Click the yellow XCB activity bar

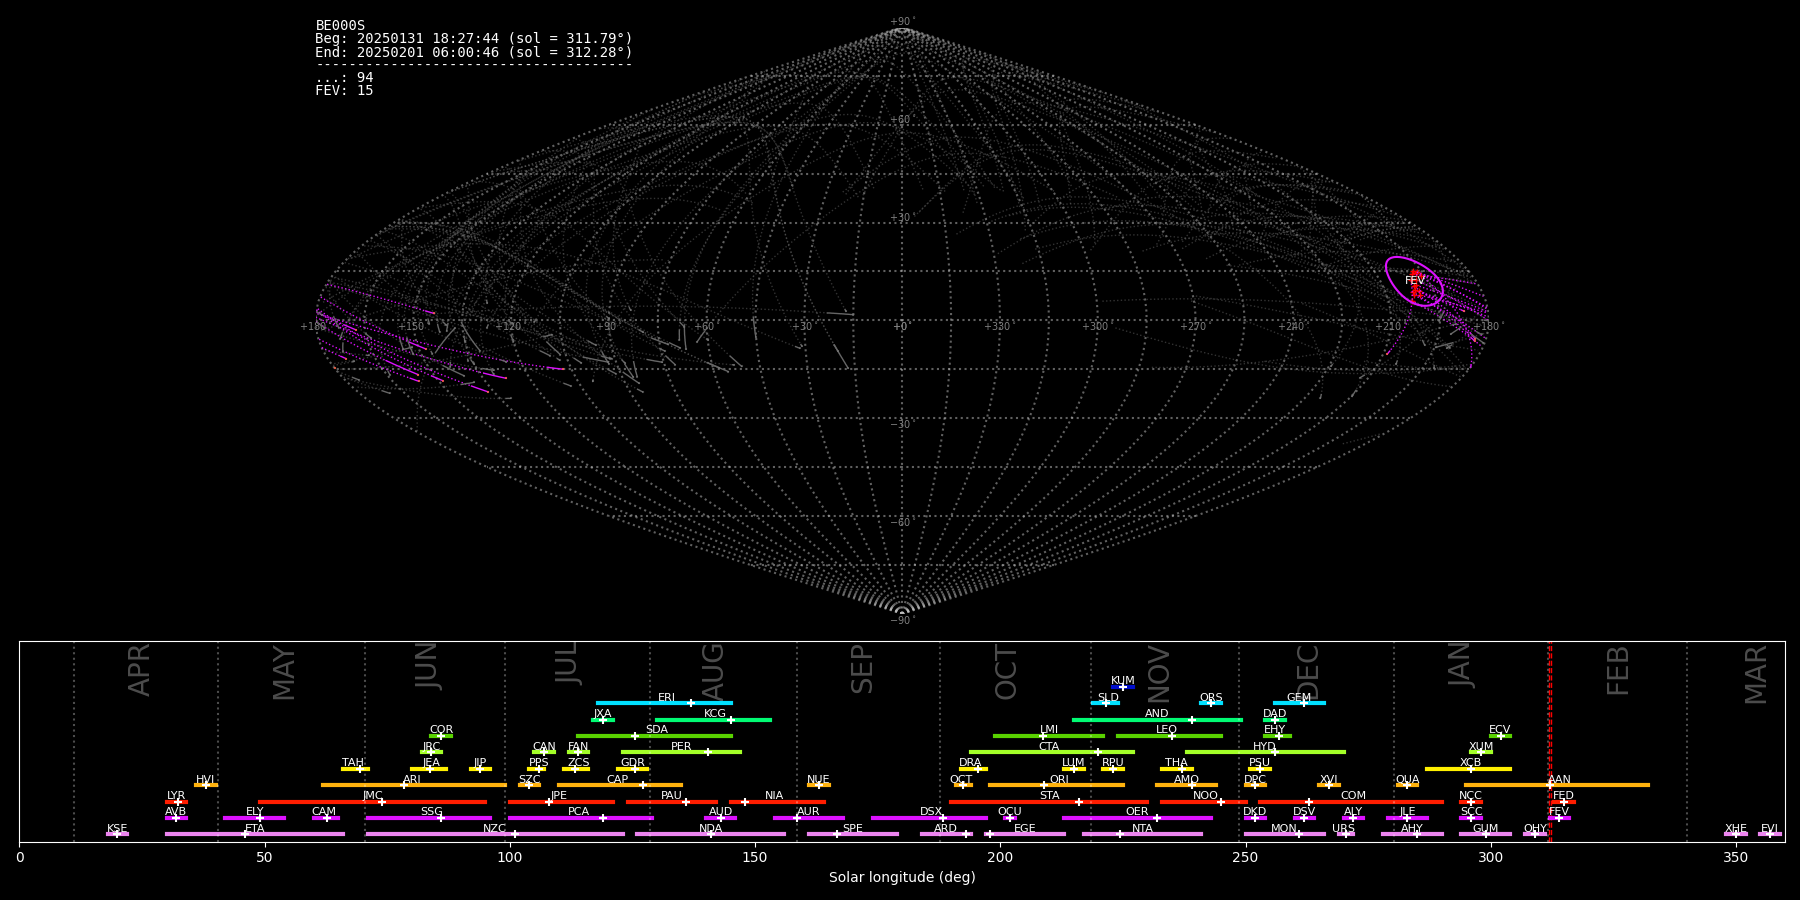[x=1468, y=769]
